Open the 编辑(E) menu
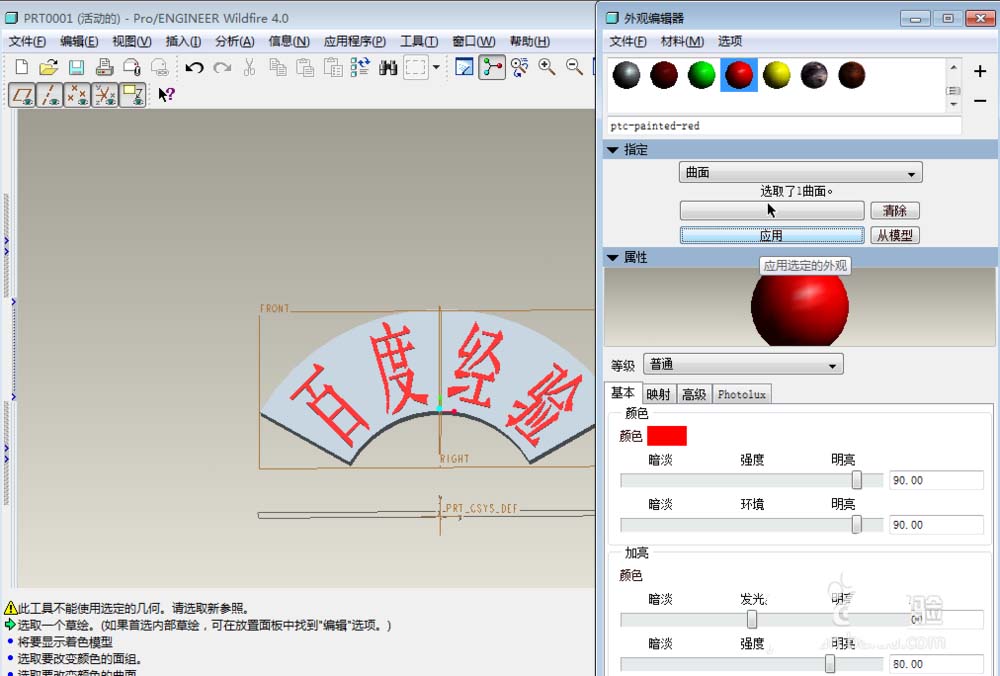Image resolution: width=1000 pixels, height=676 pixels. (79, 41)
